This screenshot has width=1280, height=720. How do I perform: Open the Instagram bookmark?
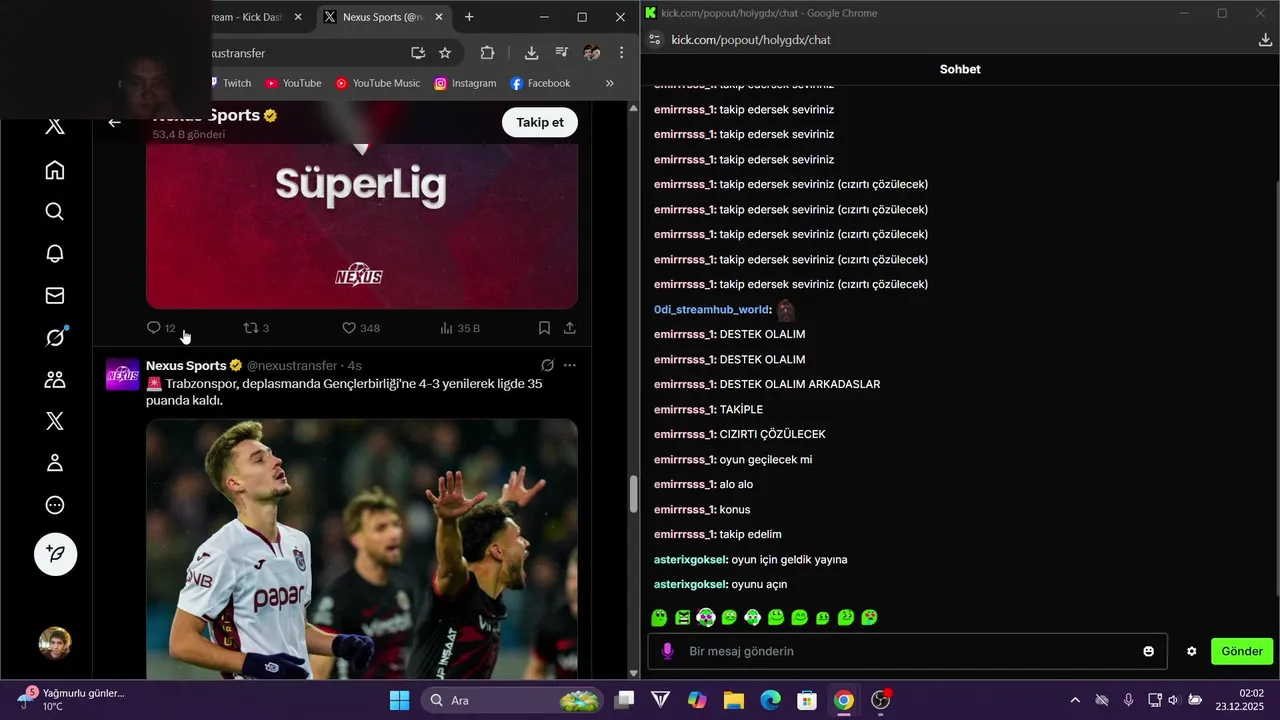coord(465,83)
